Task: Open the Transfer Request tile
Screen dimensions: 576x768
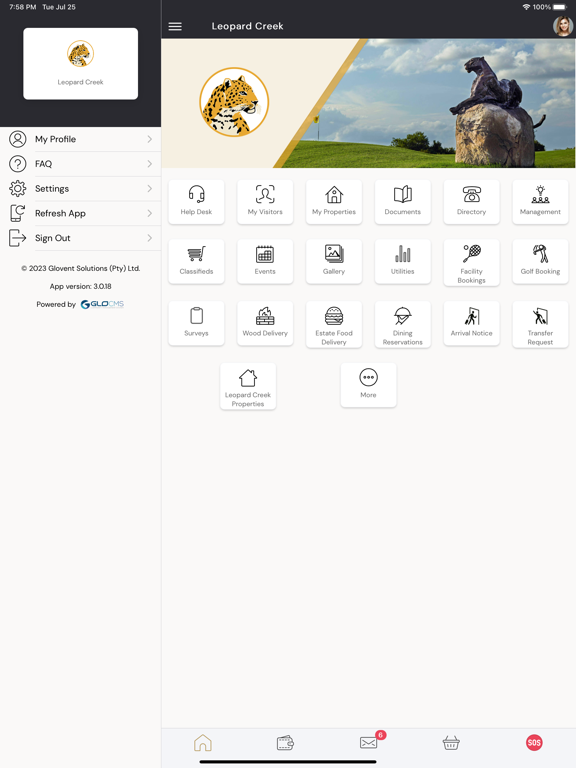Action: [540, 324]
